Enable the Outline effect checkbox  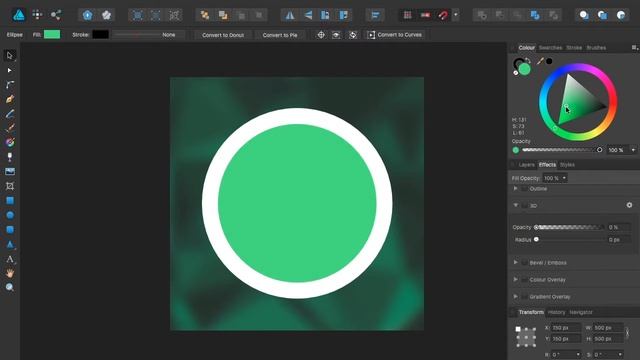(524, 189)
